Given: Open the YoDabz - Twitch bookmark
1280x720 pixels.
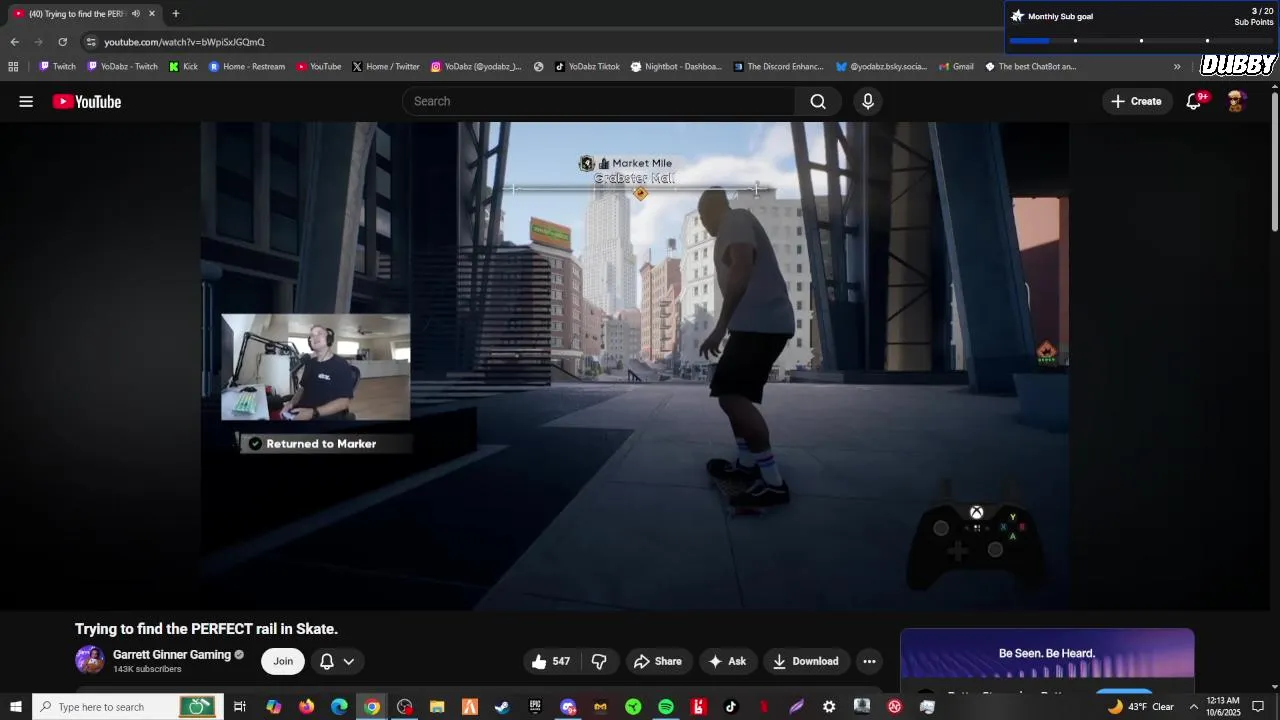Looking at the screenshot, I should point(122,67).
